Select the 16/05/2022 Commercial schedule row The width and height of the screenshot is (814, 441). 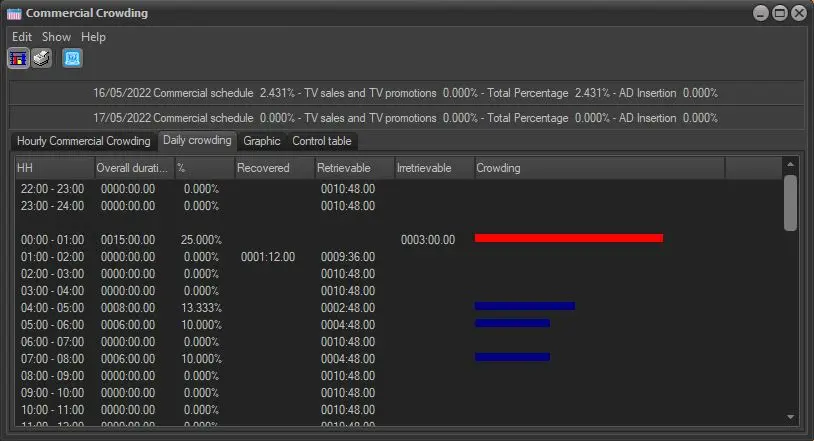(x=405, y=93)
